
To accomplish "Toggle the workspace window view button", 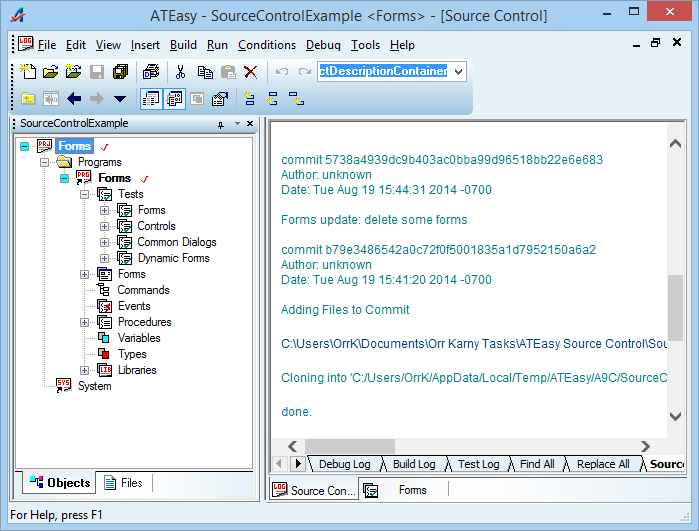I will coord(151,99).
